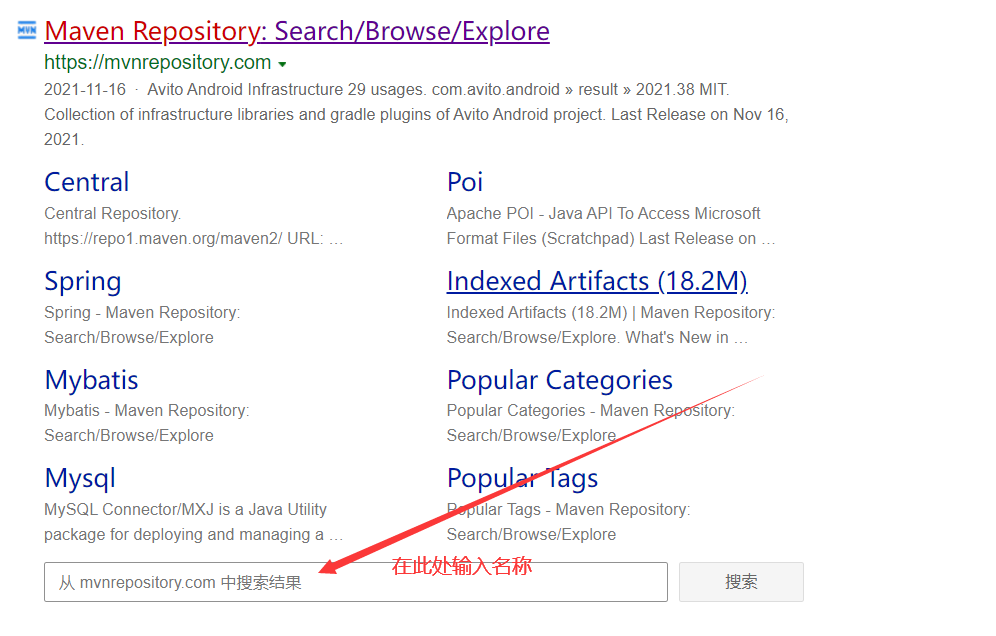Viewport: 996px width, 636px height.
Task: Open the Popular Tags sitelink
Action: coord(522,478)
